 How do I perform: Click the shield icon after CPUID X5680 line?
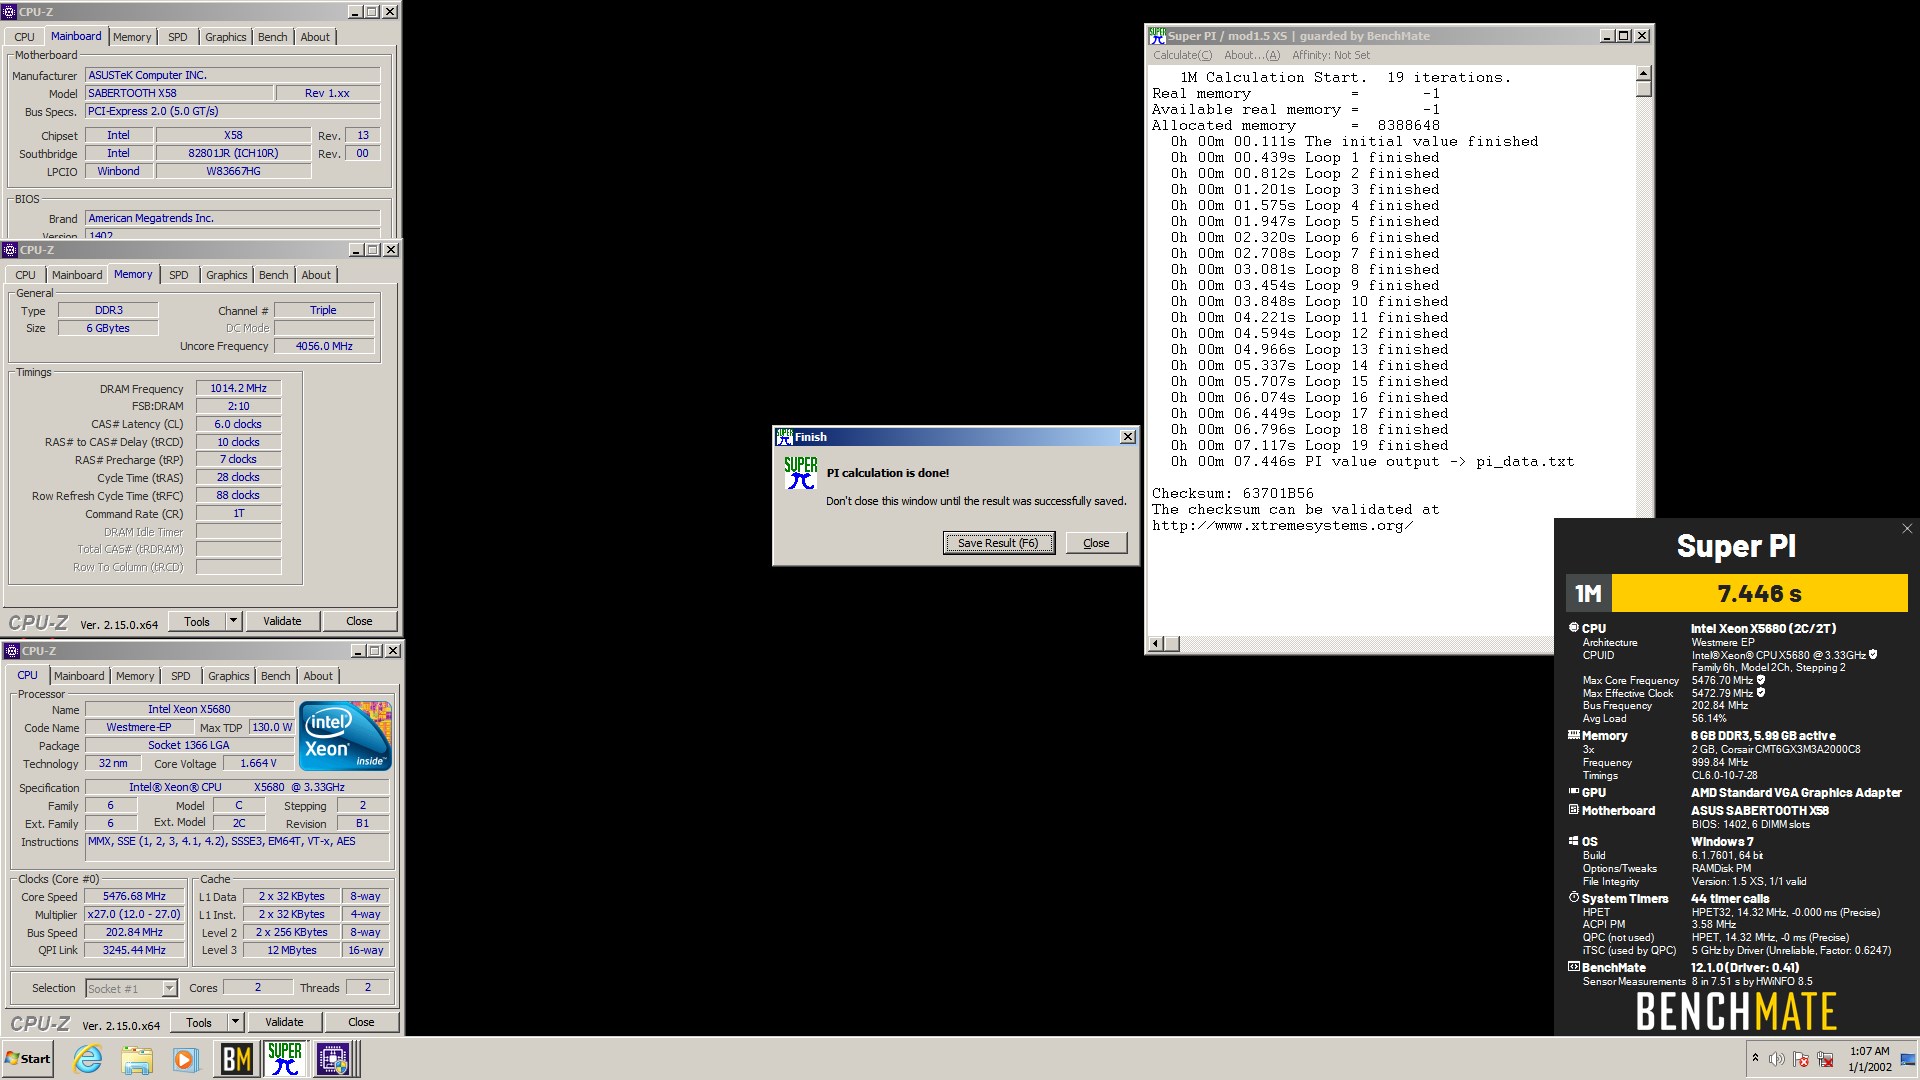tap(1873, 655)
